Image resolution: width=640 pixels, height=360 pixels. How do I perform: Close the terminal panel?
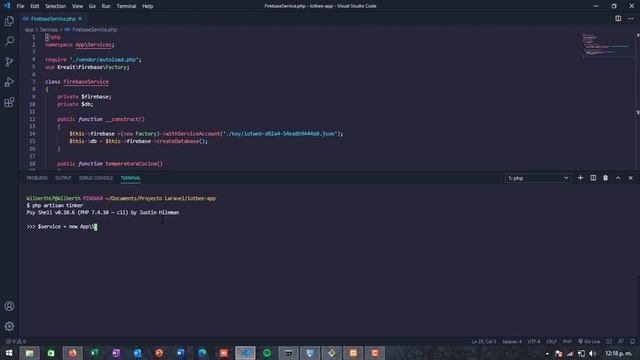631,178
